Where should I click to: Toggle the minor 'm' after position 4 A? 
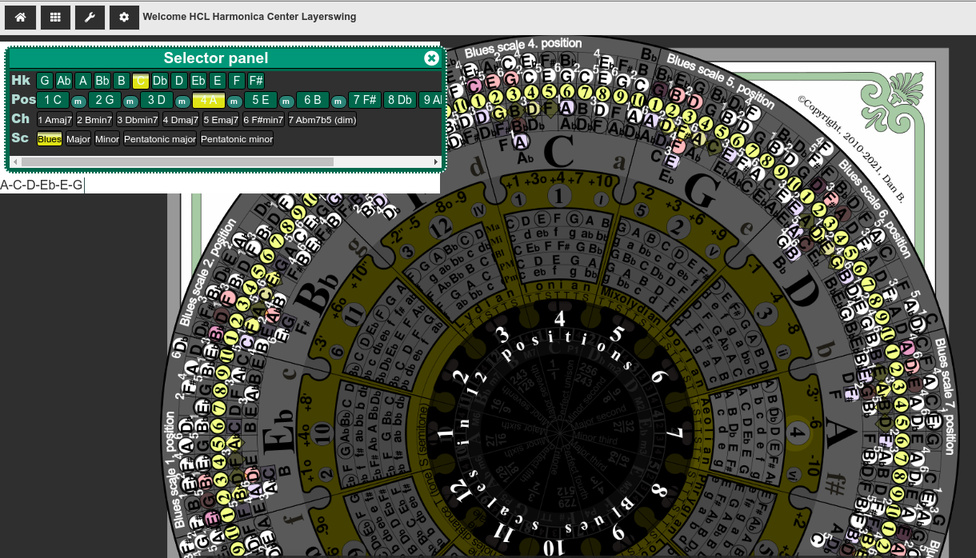pyautogui.click(x=234, y=101)
